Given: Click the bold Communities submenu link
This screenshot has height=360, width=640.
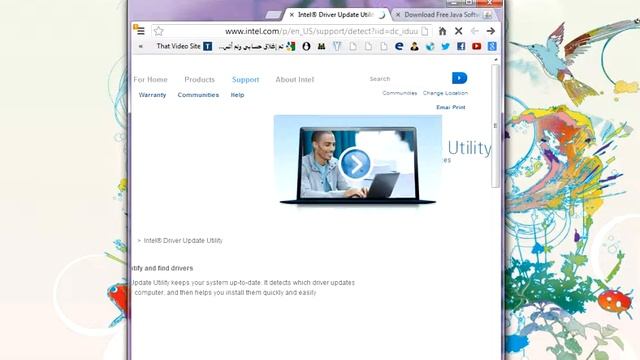Looking at the screenshot, I should 198,95.
